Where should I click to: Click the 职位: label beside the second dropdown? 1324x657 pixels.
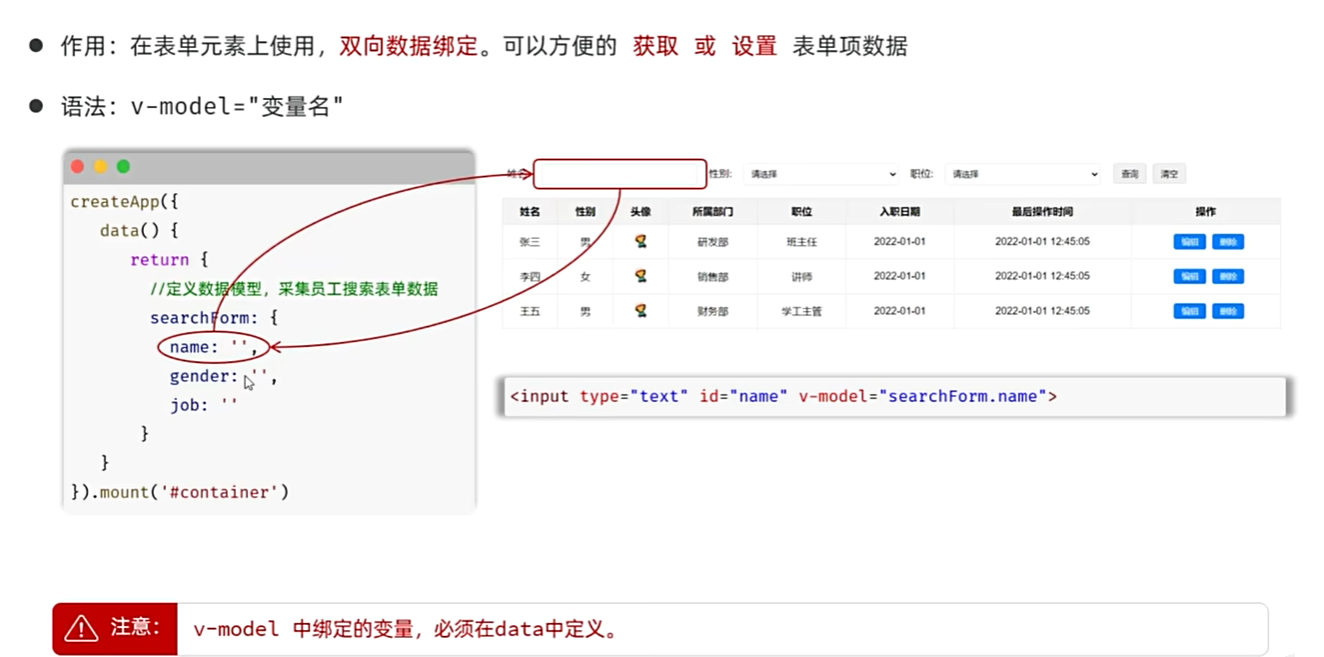921,174
